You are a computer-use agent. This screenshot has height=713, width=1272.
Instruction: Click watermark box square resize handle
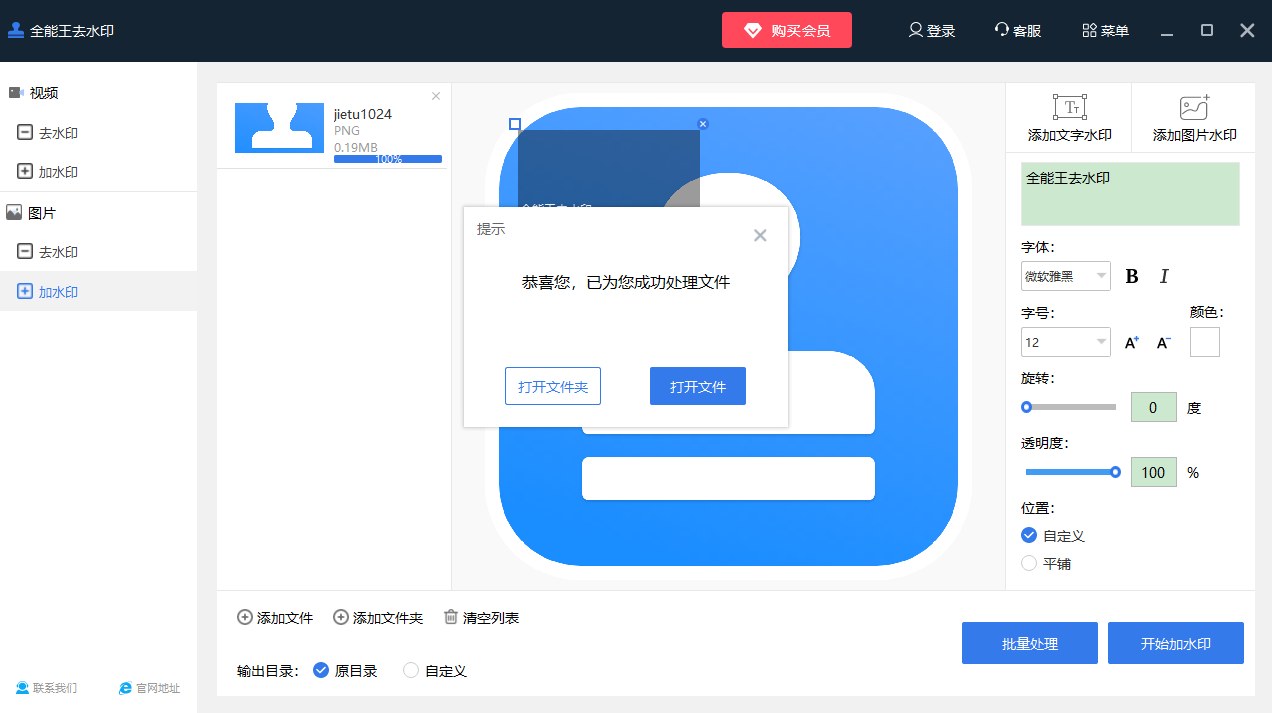click(515, 124)
